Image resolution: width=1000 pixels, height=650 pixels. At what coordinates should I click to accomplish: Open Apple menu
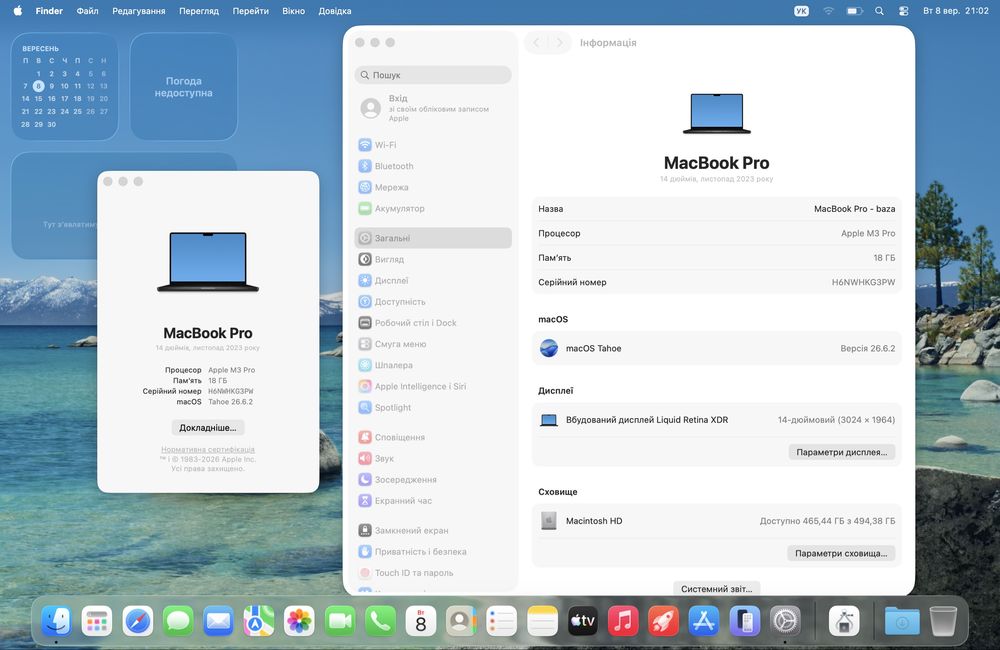18,11
